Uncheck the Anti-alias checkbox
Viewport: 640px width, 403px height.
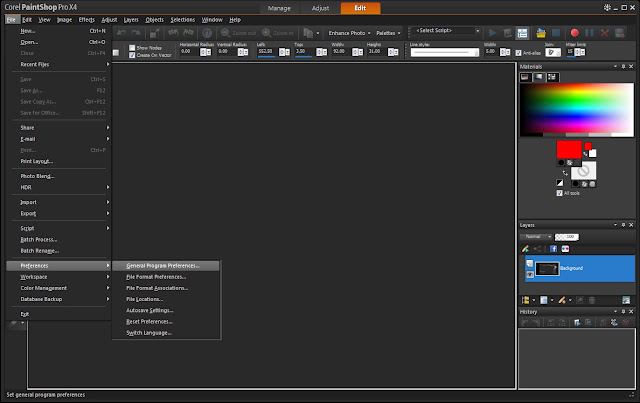click(x=518, y=53)
